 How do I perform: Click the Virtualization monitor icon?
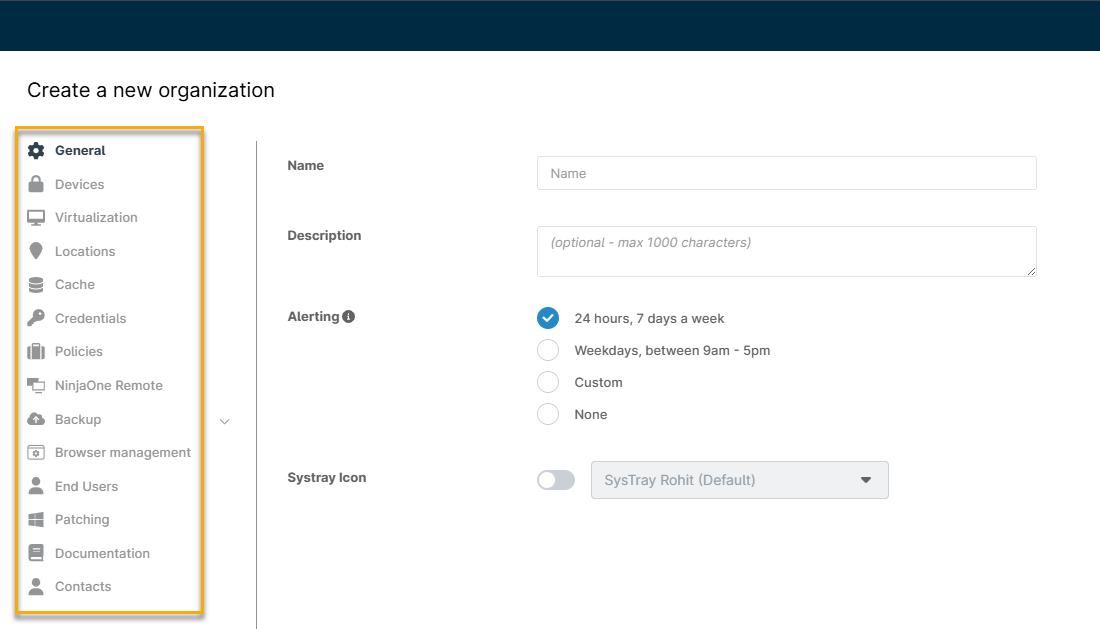[x=36, y=218]
